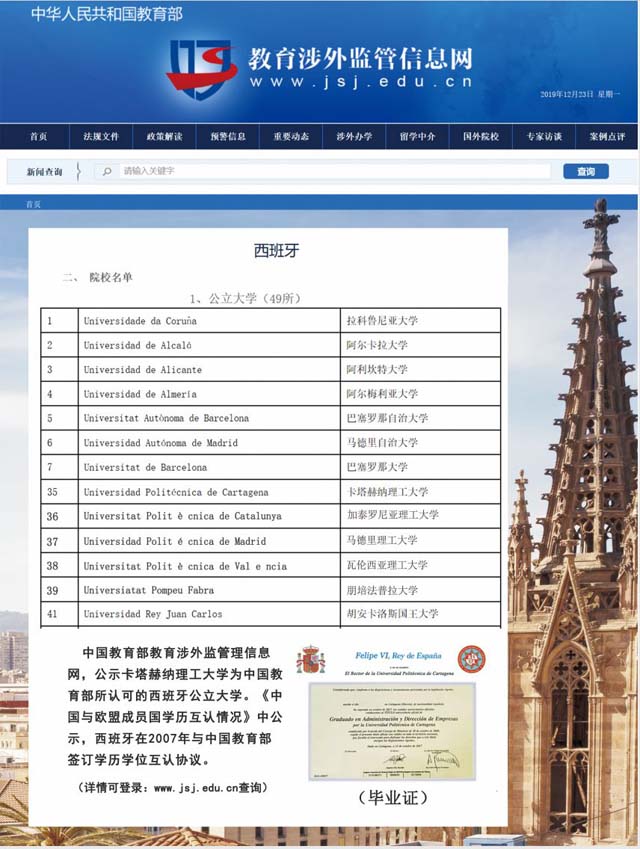
Task: Select row Universidad Politécnica de Cartagena
Action: click(270, 492)
